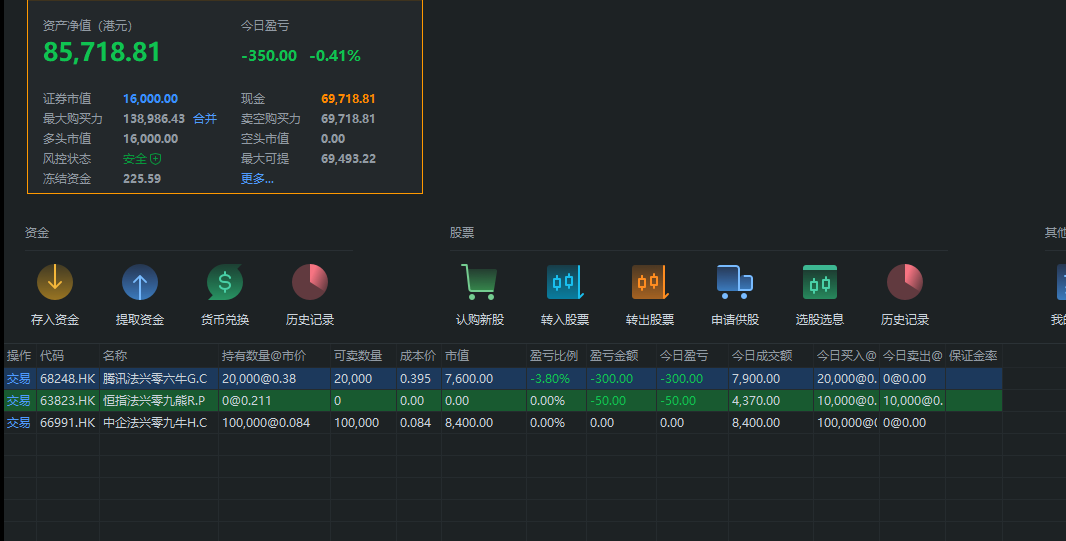This screenshot has width=1066, height=541.
Task: Sort by the 今日买入@ column header
Action: click(x=846, y=355)
